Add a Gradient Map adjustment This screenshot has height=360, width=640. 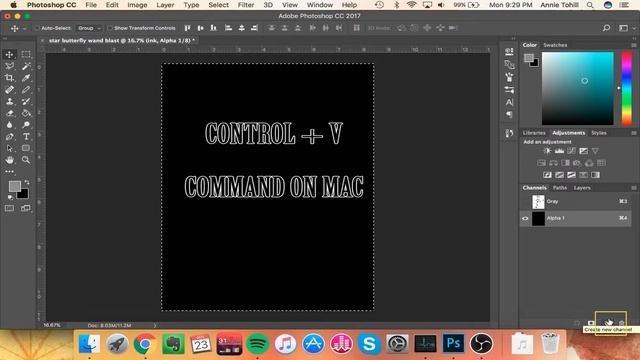tap(596, 175)
